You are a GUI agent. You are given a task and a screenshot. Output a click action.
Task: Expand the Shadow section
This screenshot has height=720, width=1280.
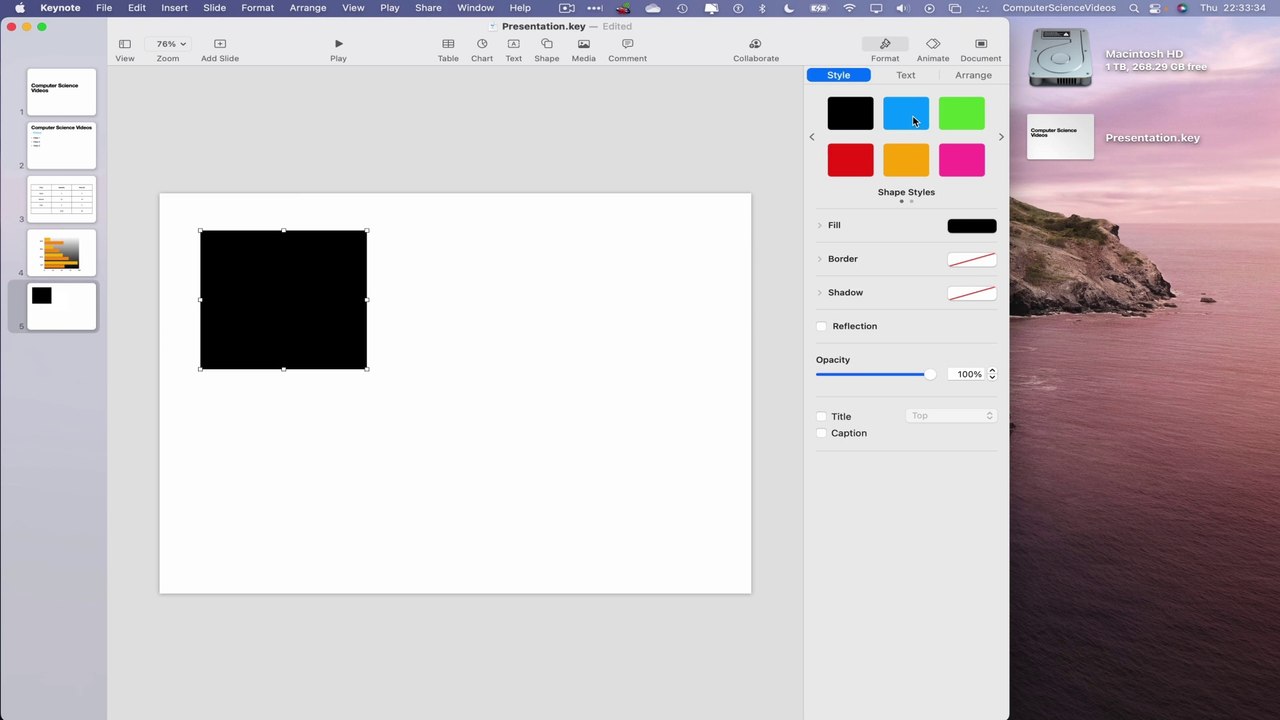click(820, 293)
